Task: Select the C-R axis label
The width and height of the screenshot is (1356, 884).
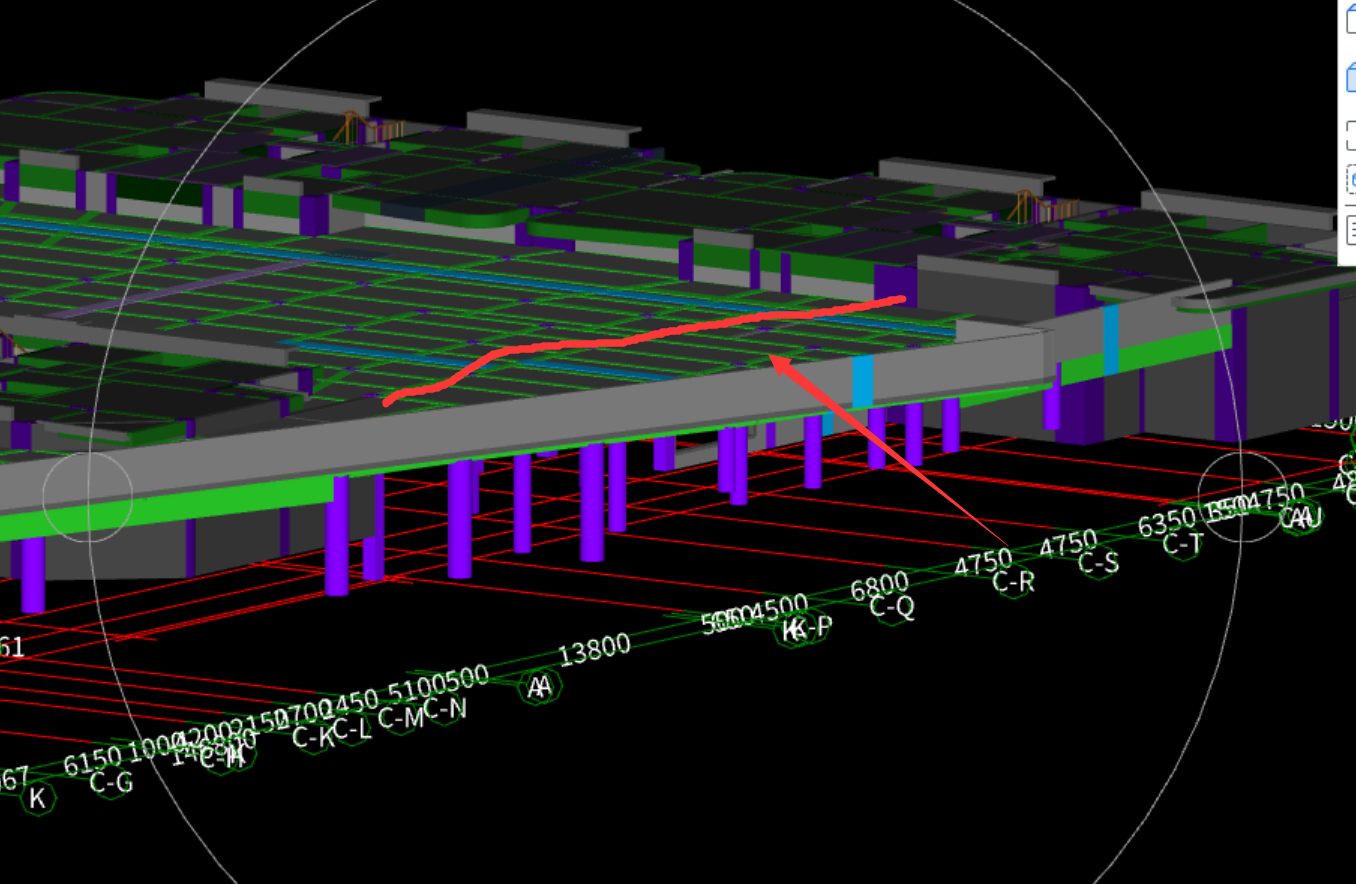Action: point(1013,582)
